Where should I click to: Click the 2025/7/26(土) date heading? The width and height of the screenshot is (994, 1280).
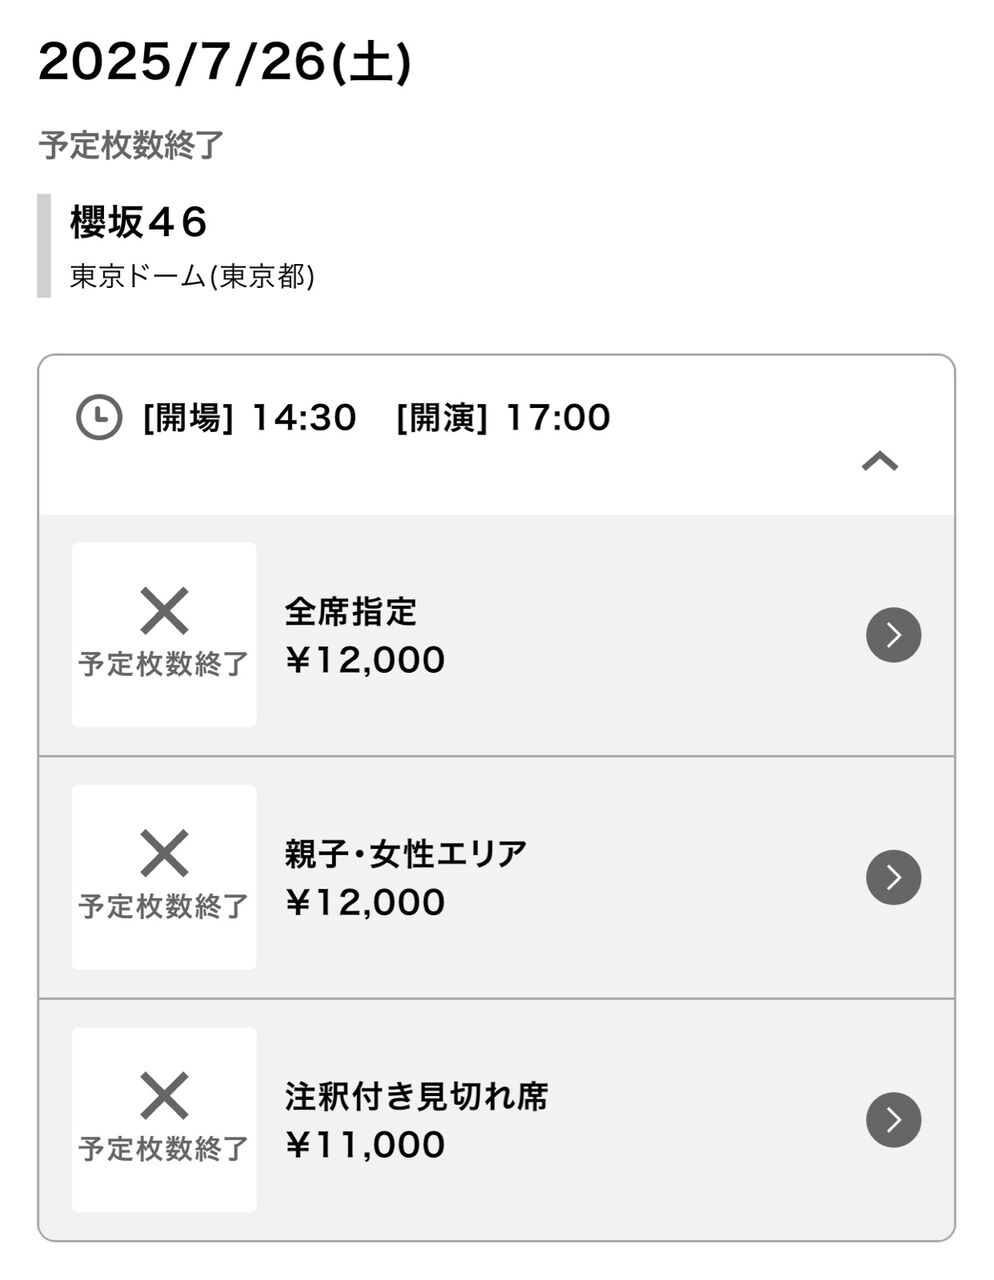(x=225, y=63)
